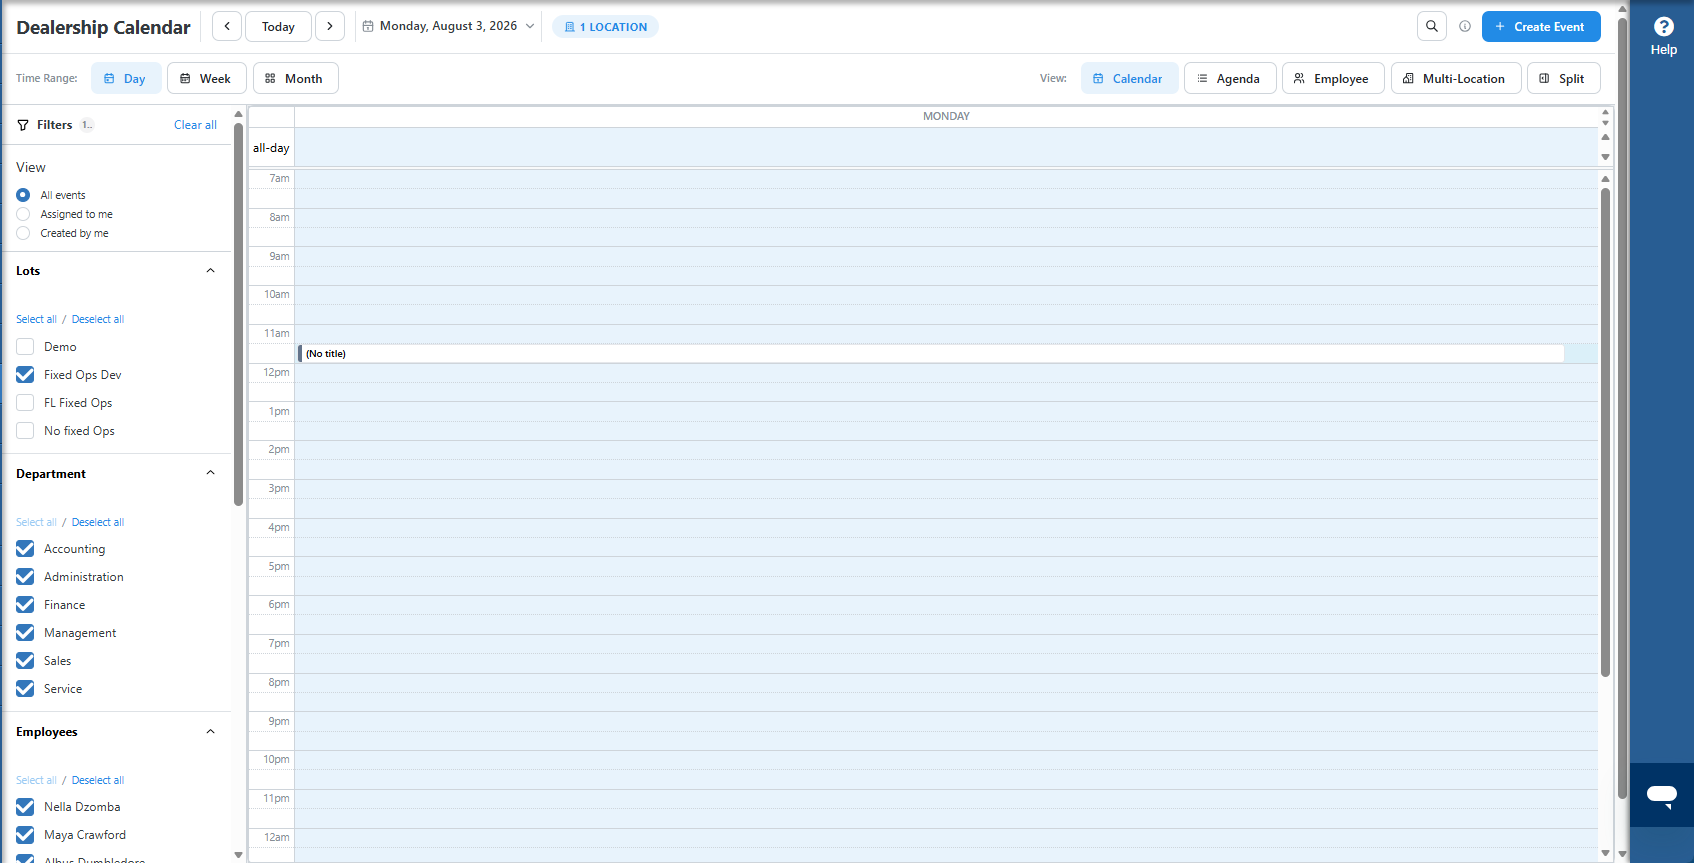The width and height of the screenshot is (1694, 863).
Task: Uncheck the Management department
Action: (25, 633)
